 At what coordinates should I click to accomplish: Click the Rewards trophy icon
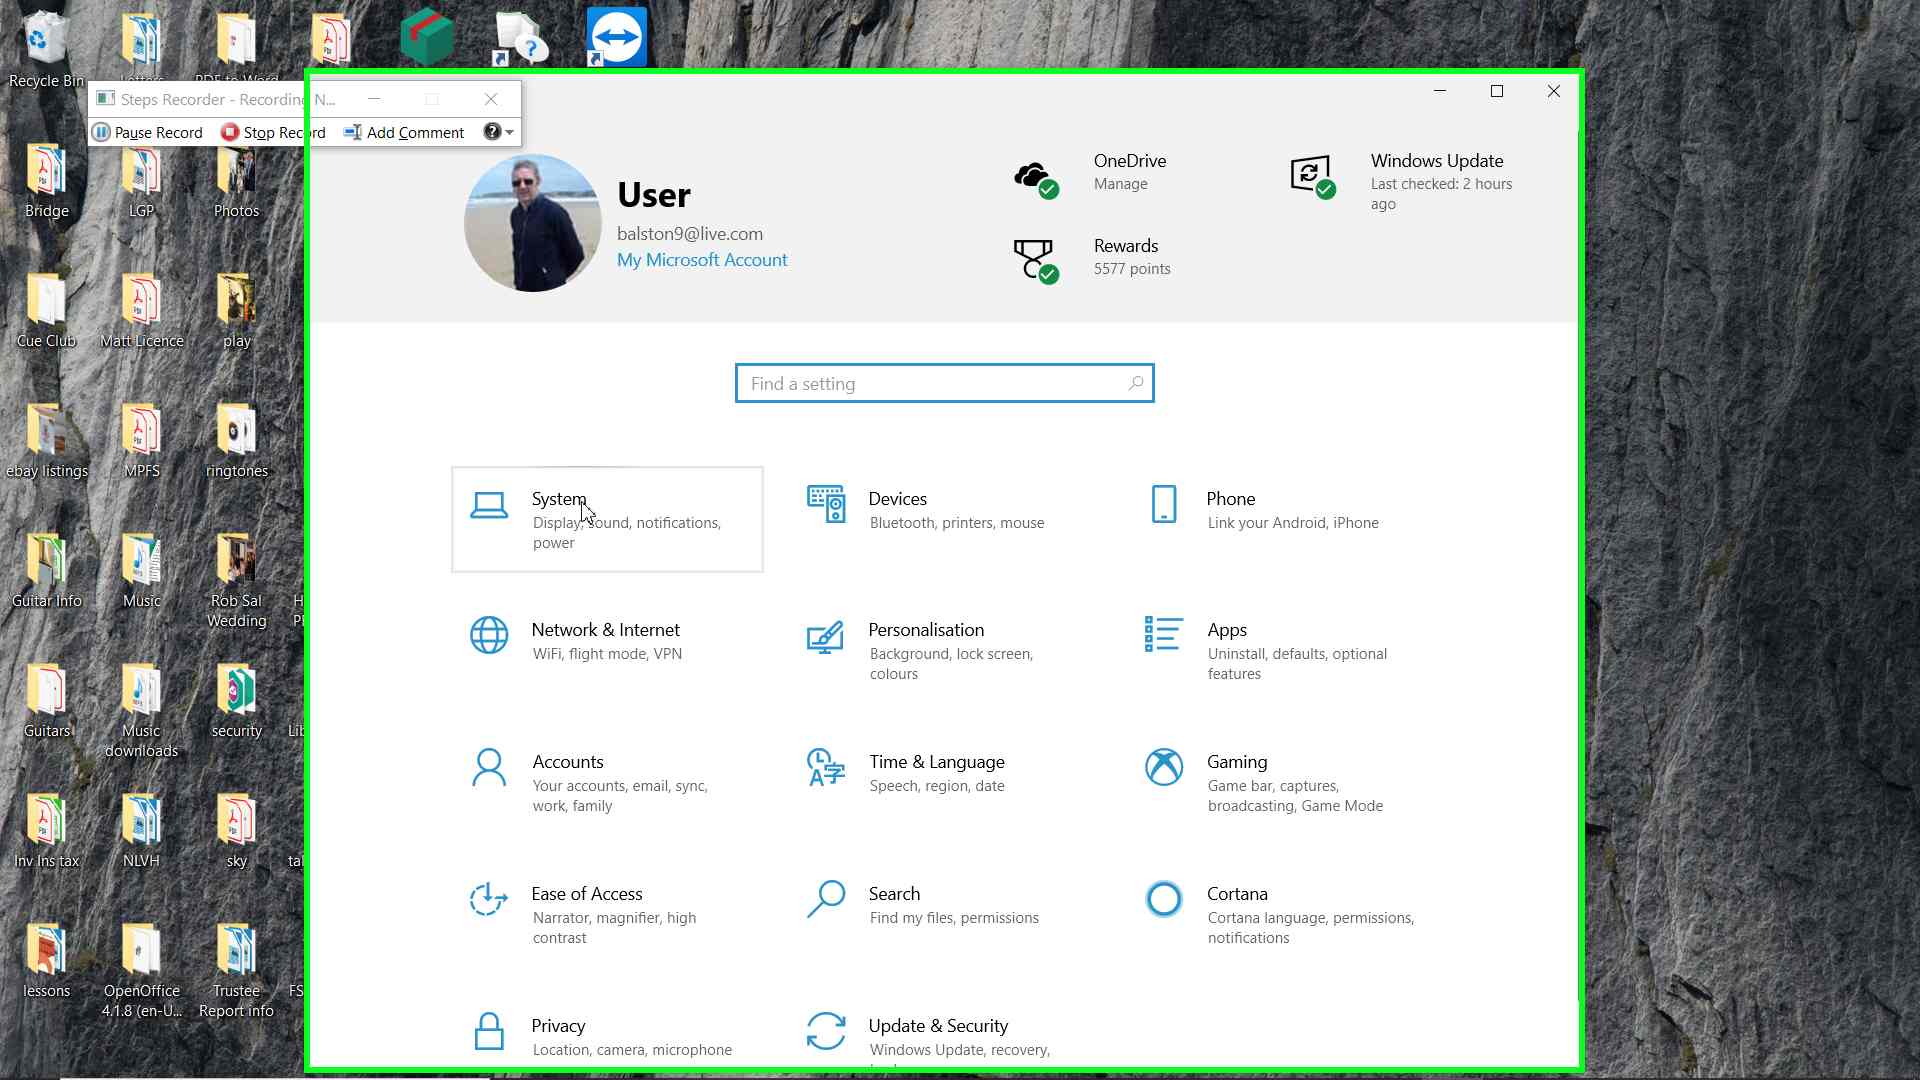[x=1036, y=262]
